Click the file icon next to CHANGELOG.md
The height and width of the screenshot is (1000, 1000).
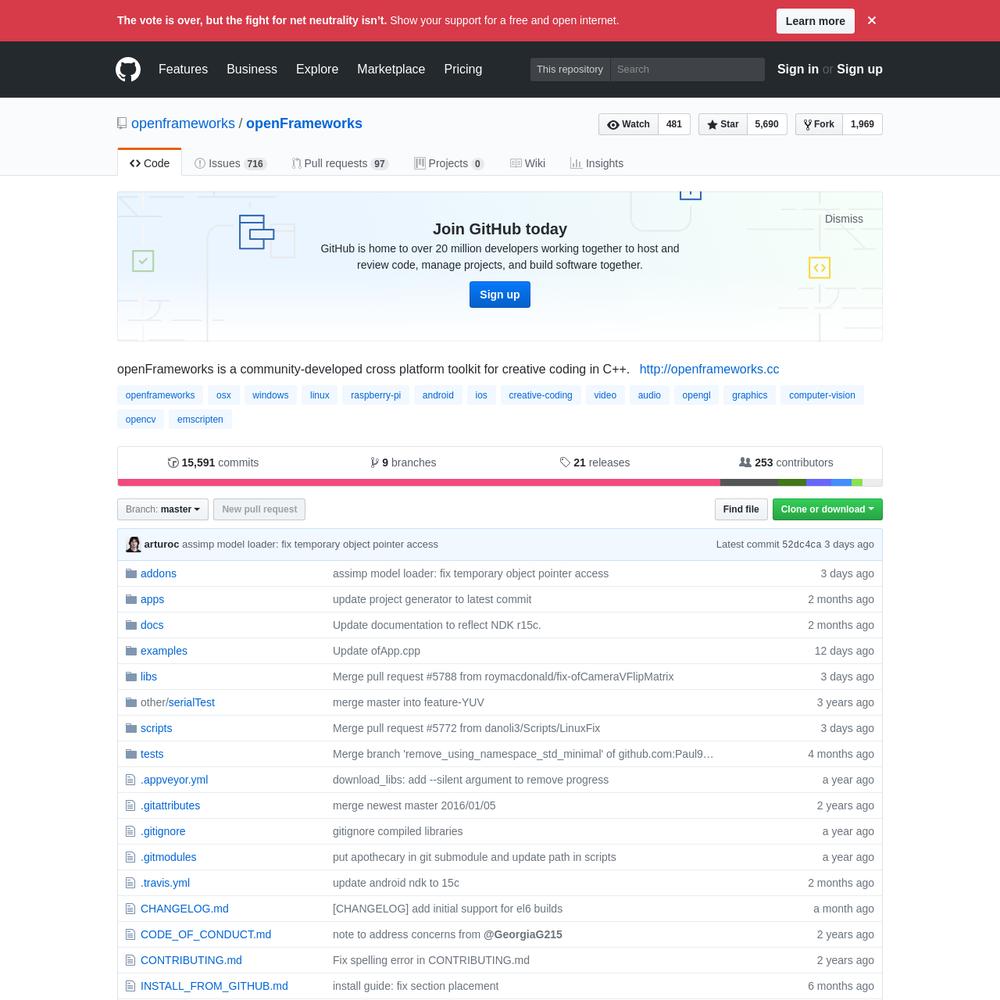coord(130,908)
